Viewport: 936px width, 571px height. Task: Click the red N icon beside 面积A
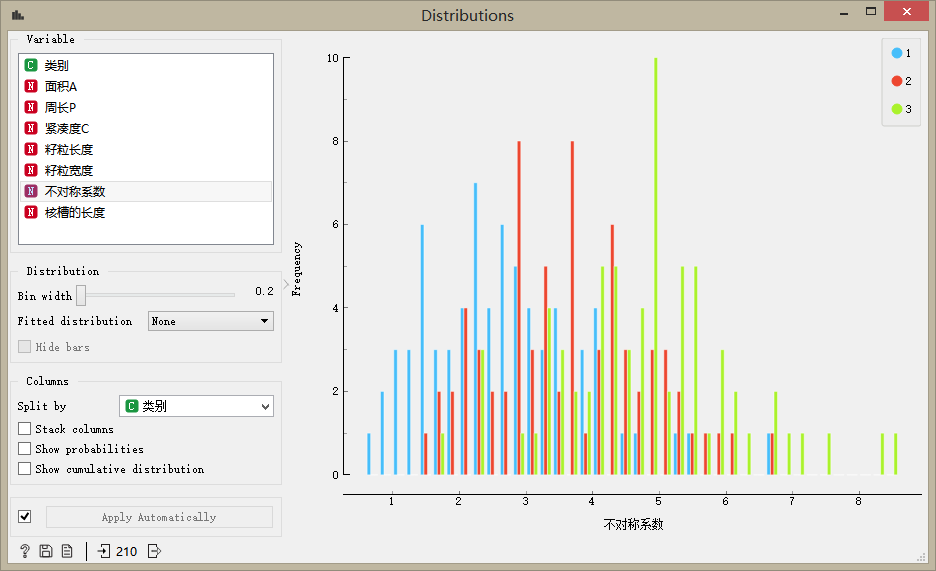31,86
